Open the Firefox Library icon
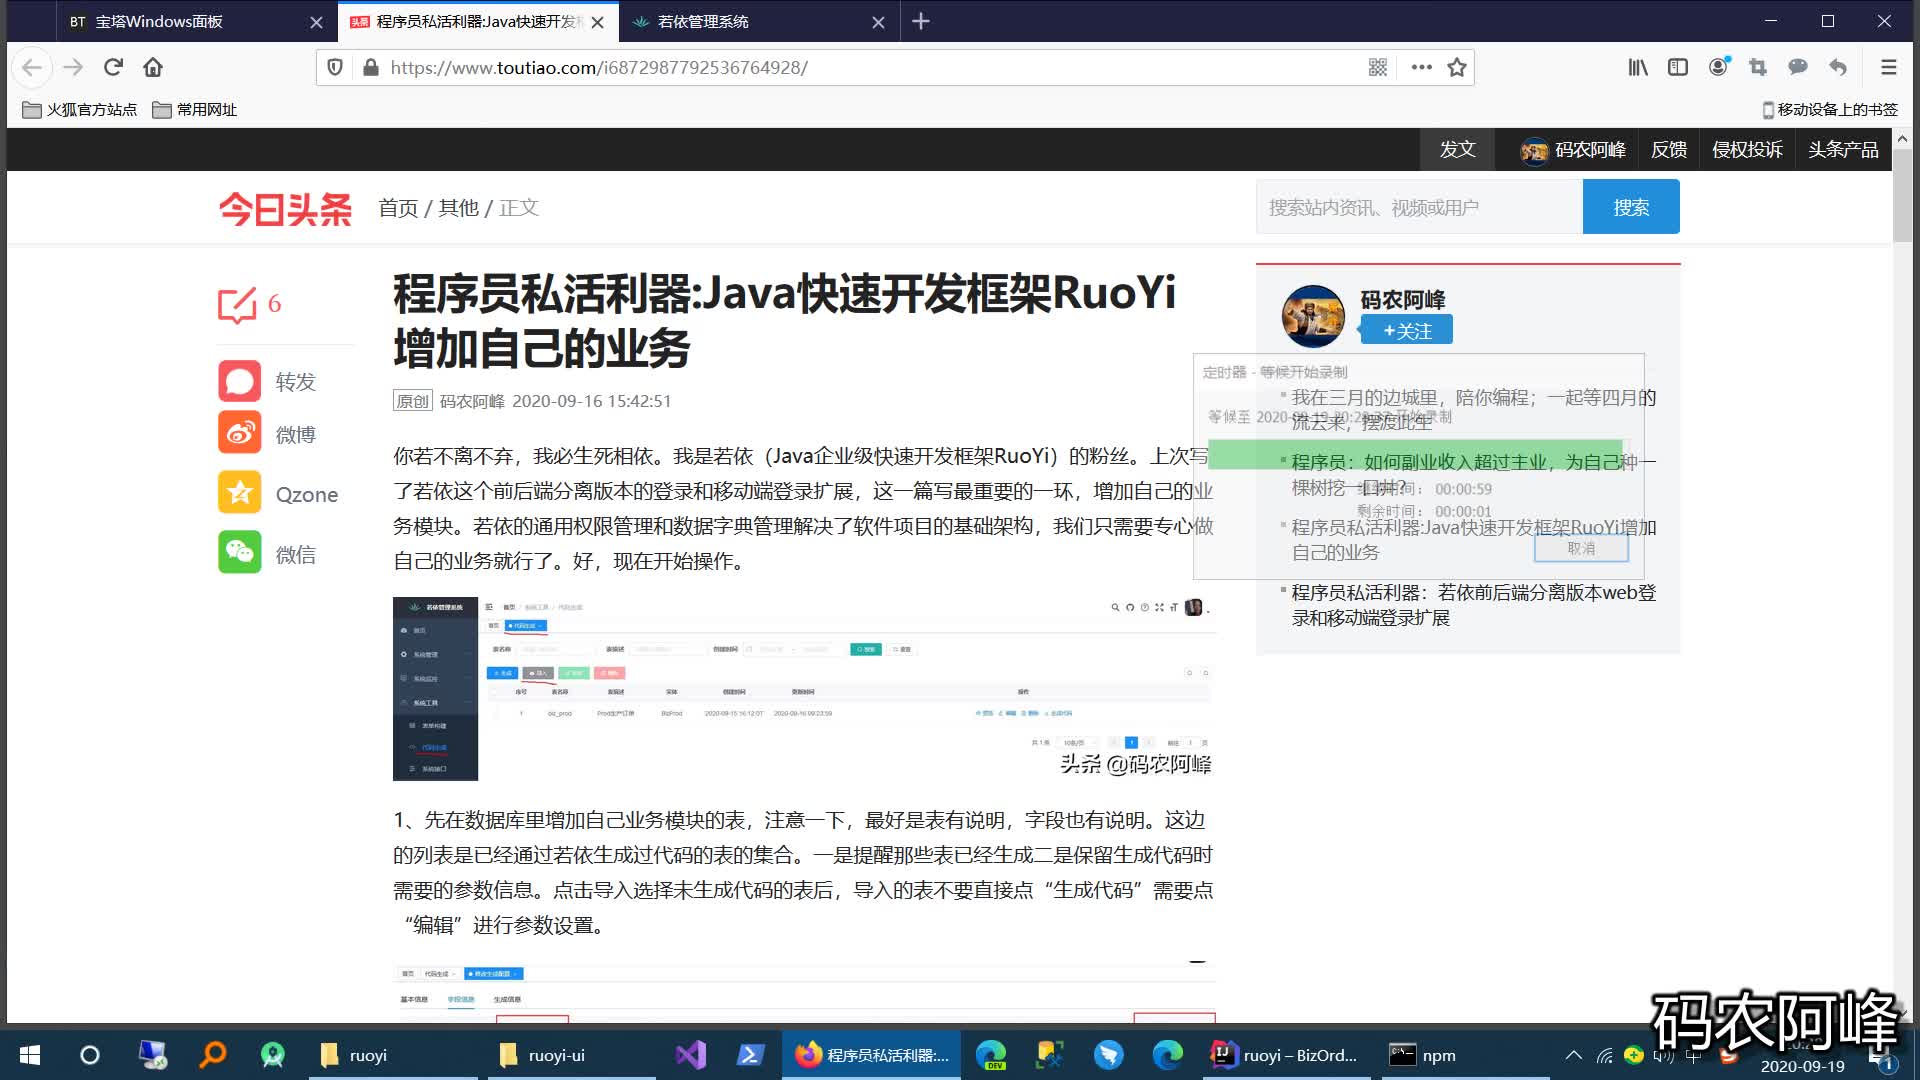Image resolution: width=1920 pixels, height=1080 pixels. (1637, 67)
